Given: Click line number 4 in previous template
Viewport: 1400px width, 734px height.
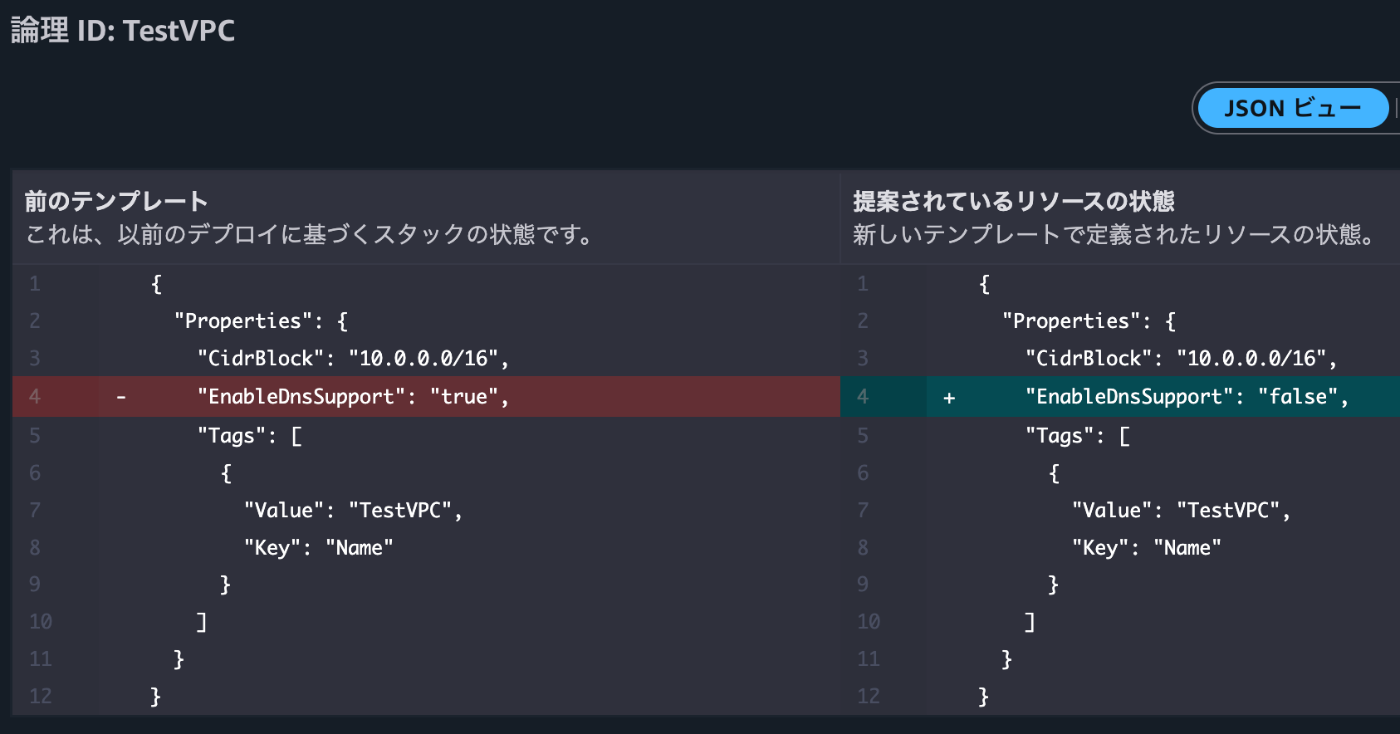Looking at the screenshot, I should click(34, 396).
